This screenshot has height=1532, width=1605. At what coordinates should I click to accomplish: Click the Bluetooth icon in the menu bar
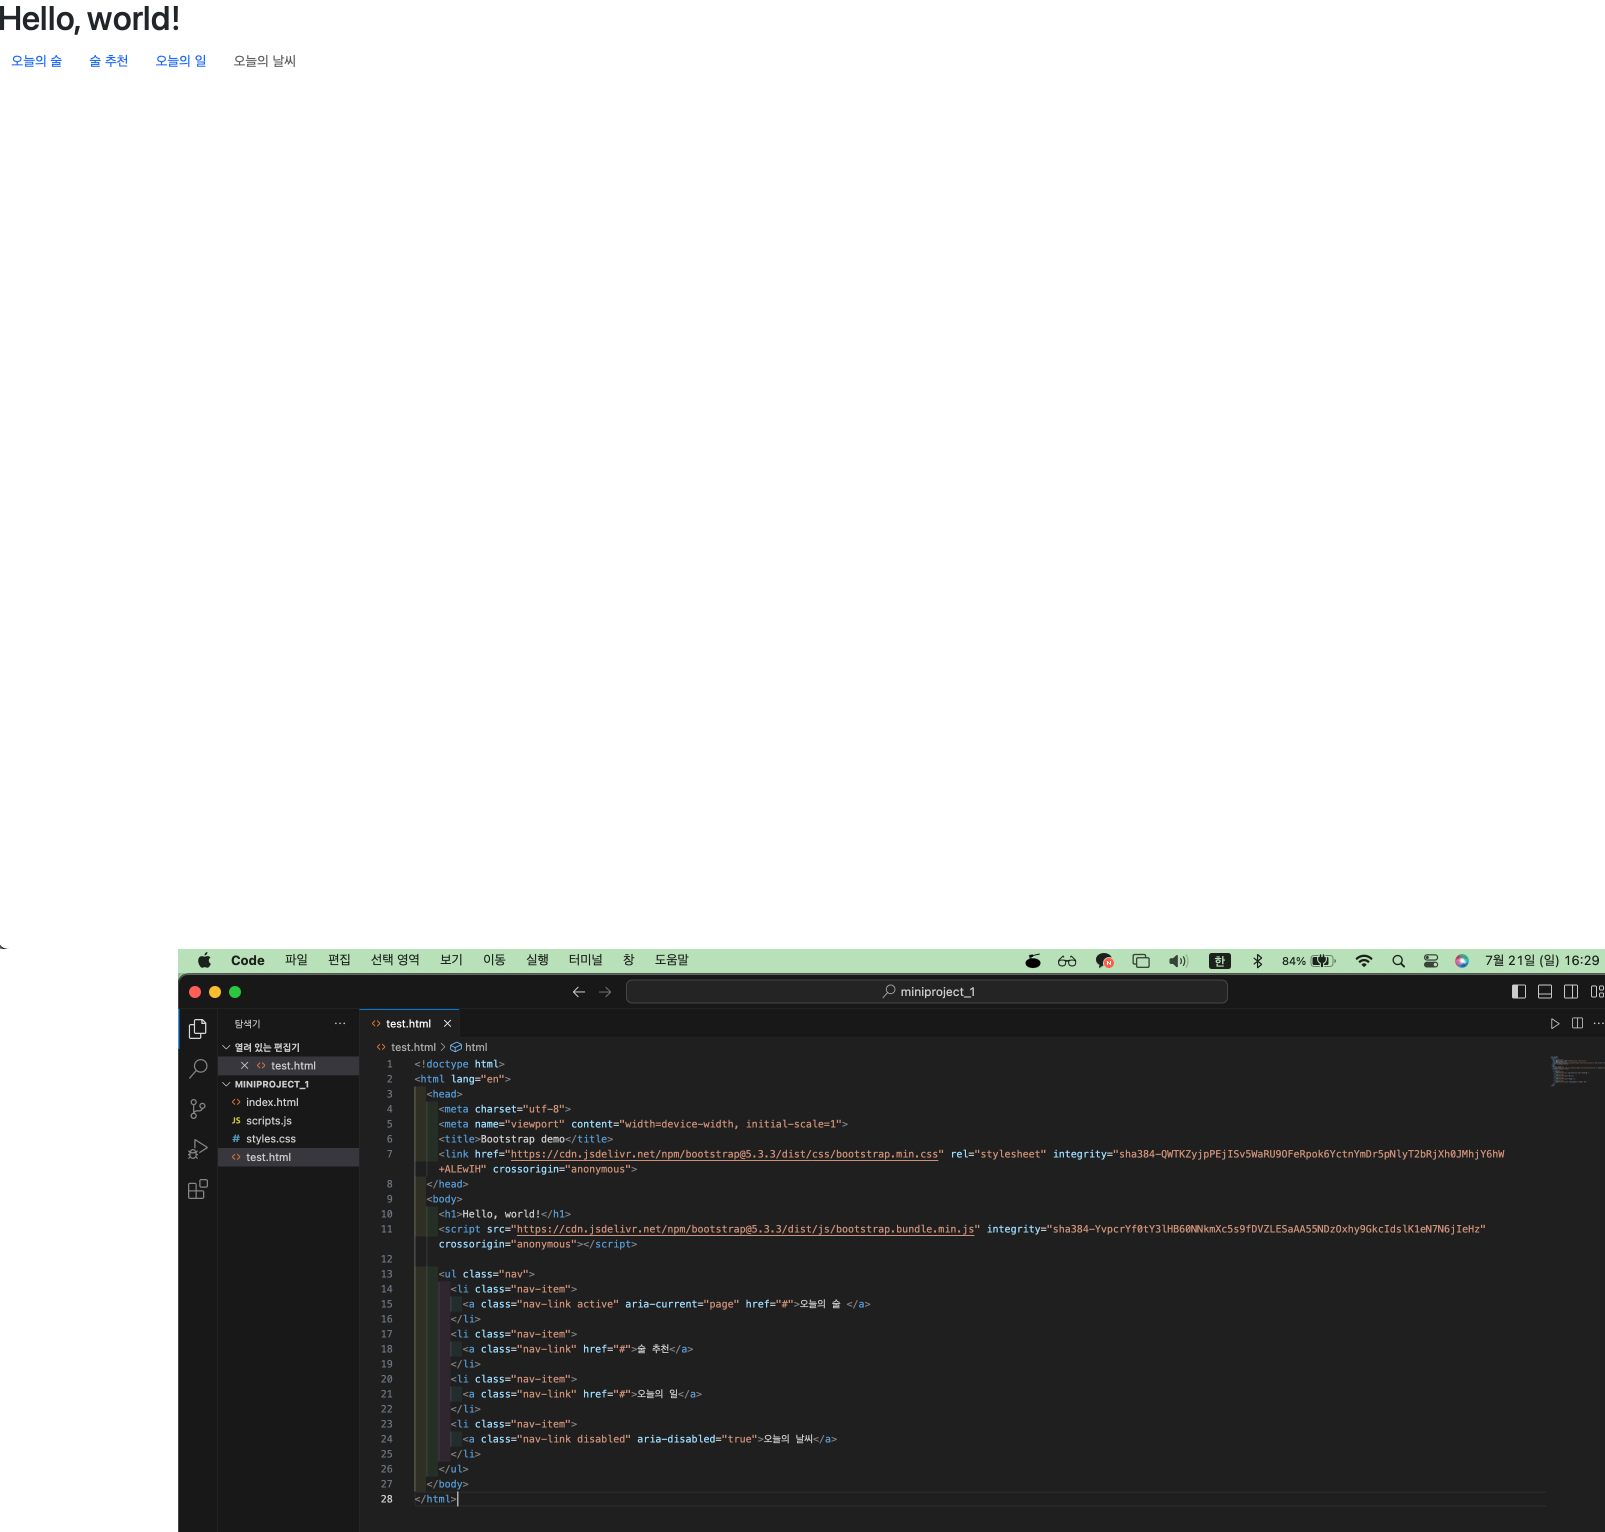[1258, 960]
